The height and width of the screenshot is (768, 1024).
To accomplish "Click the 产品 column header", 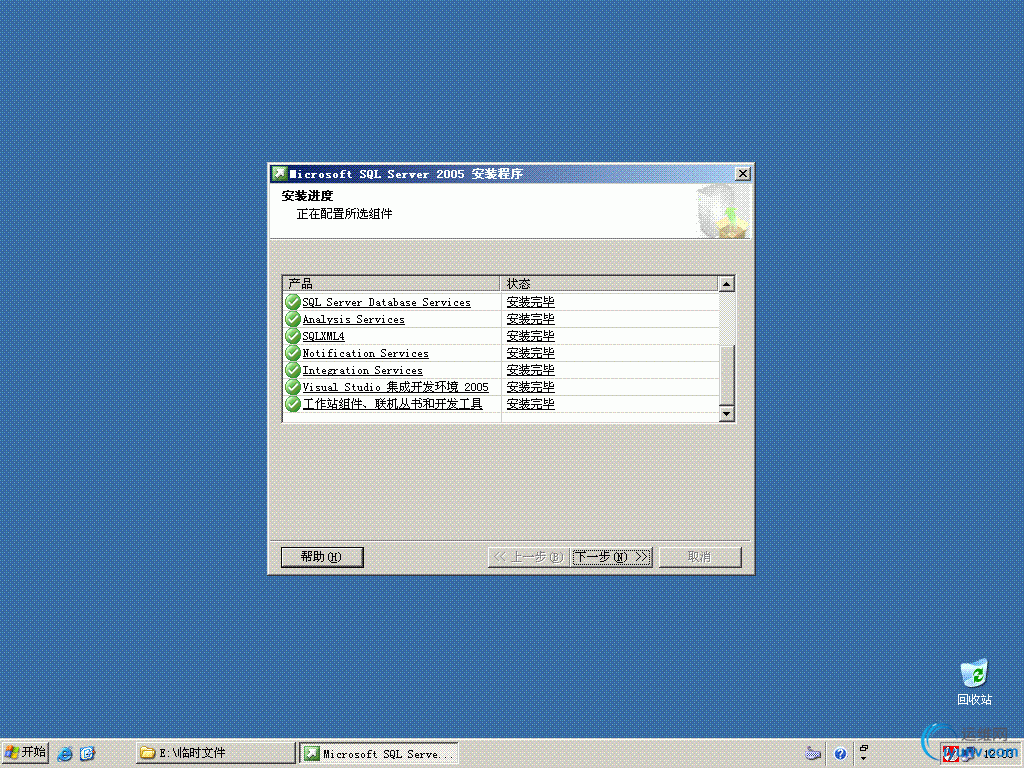I will (x=392, y=283).
